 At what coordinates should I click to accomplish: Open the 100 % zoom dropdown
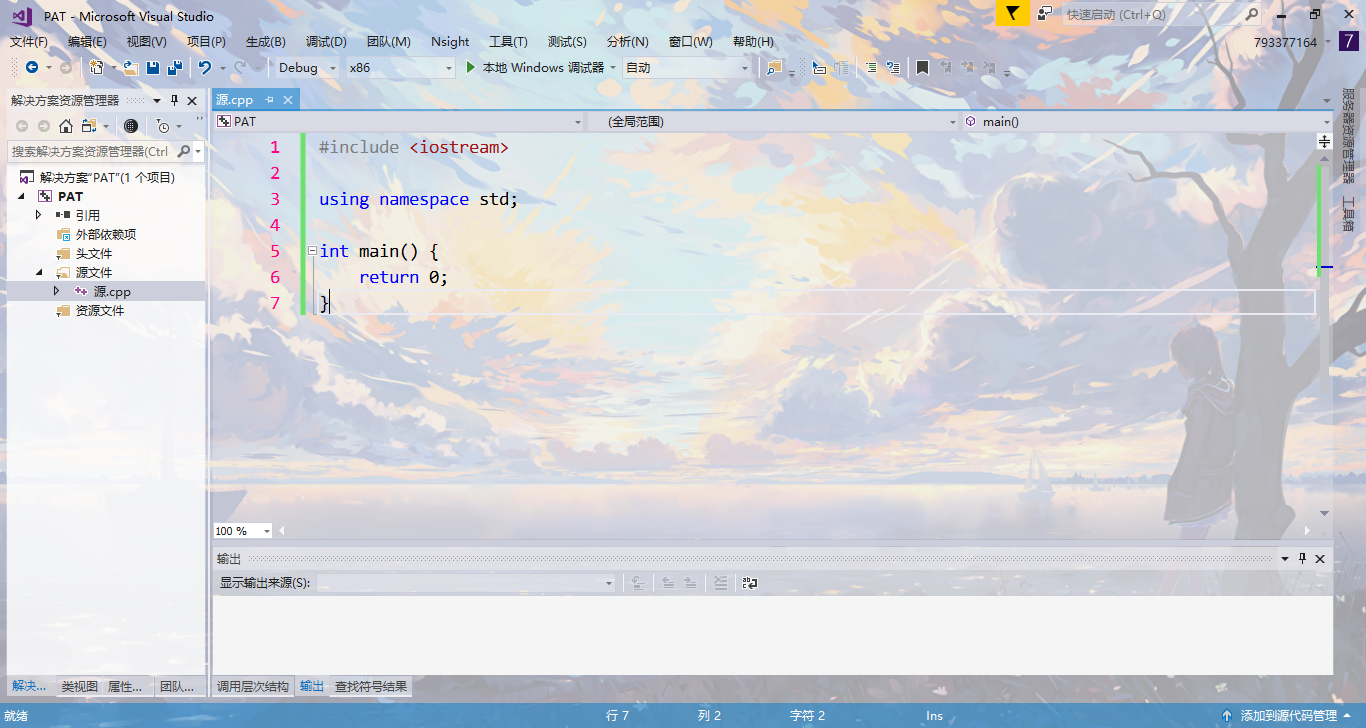243,531
